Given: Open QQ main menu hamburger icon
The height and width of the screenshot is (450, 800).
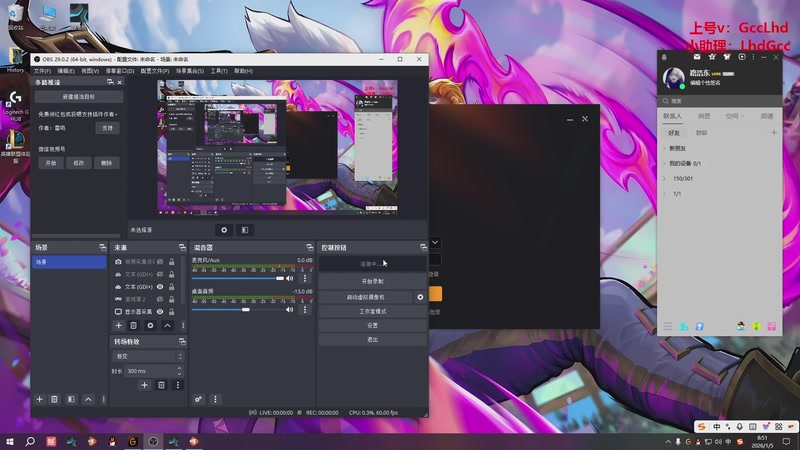Looking at the screenshot, I should coord(668,326).
